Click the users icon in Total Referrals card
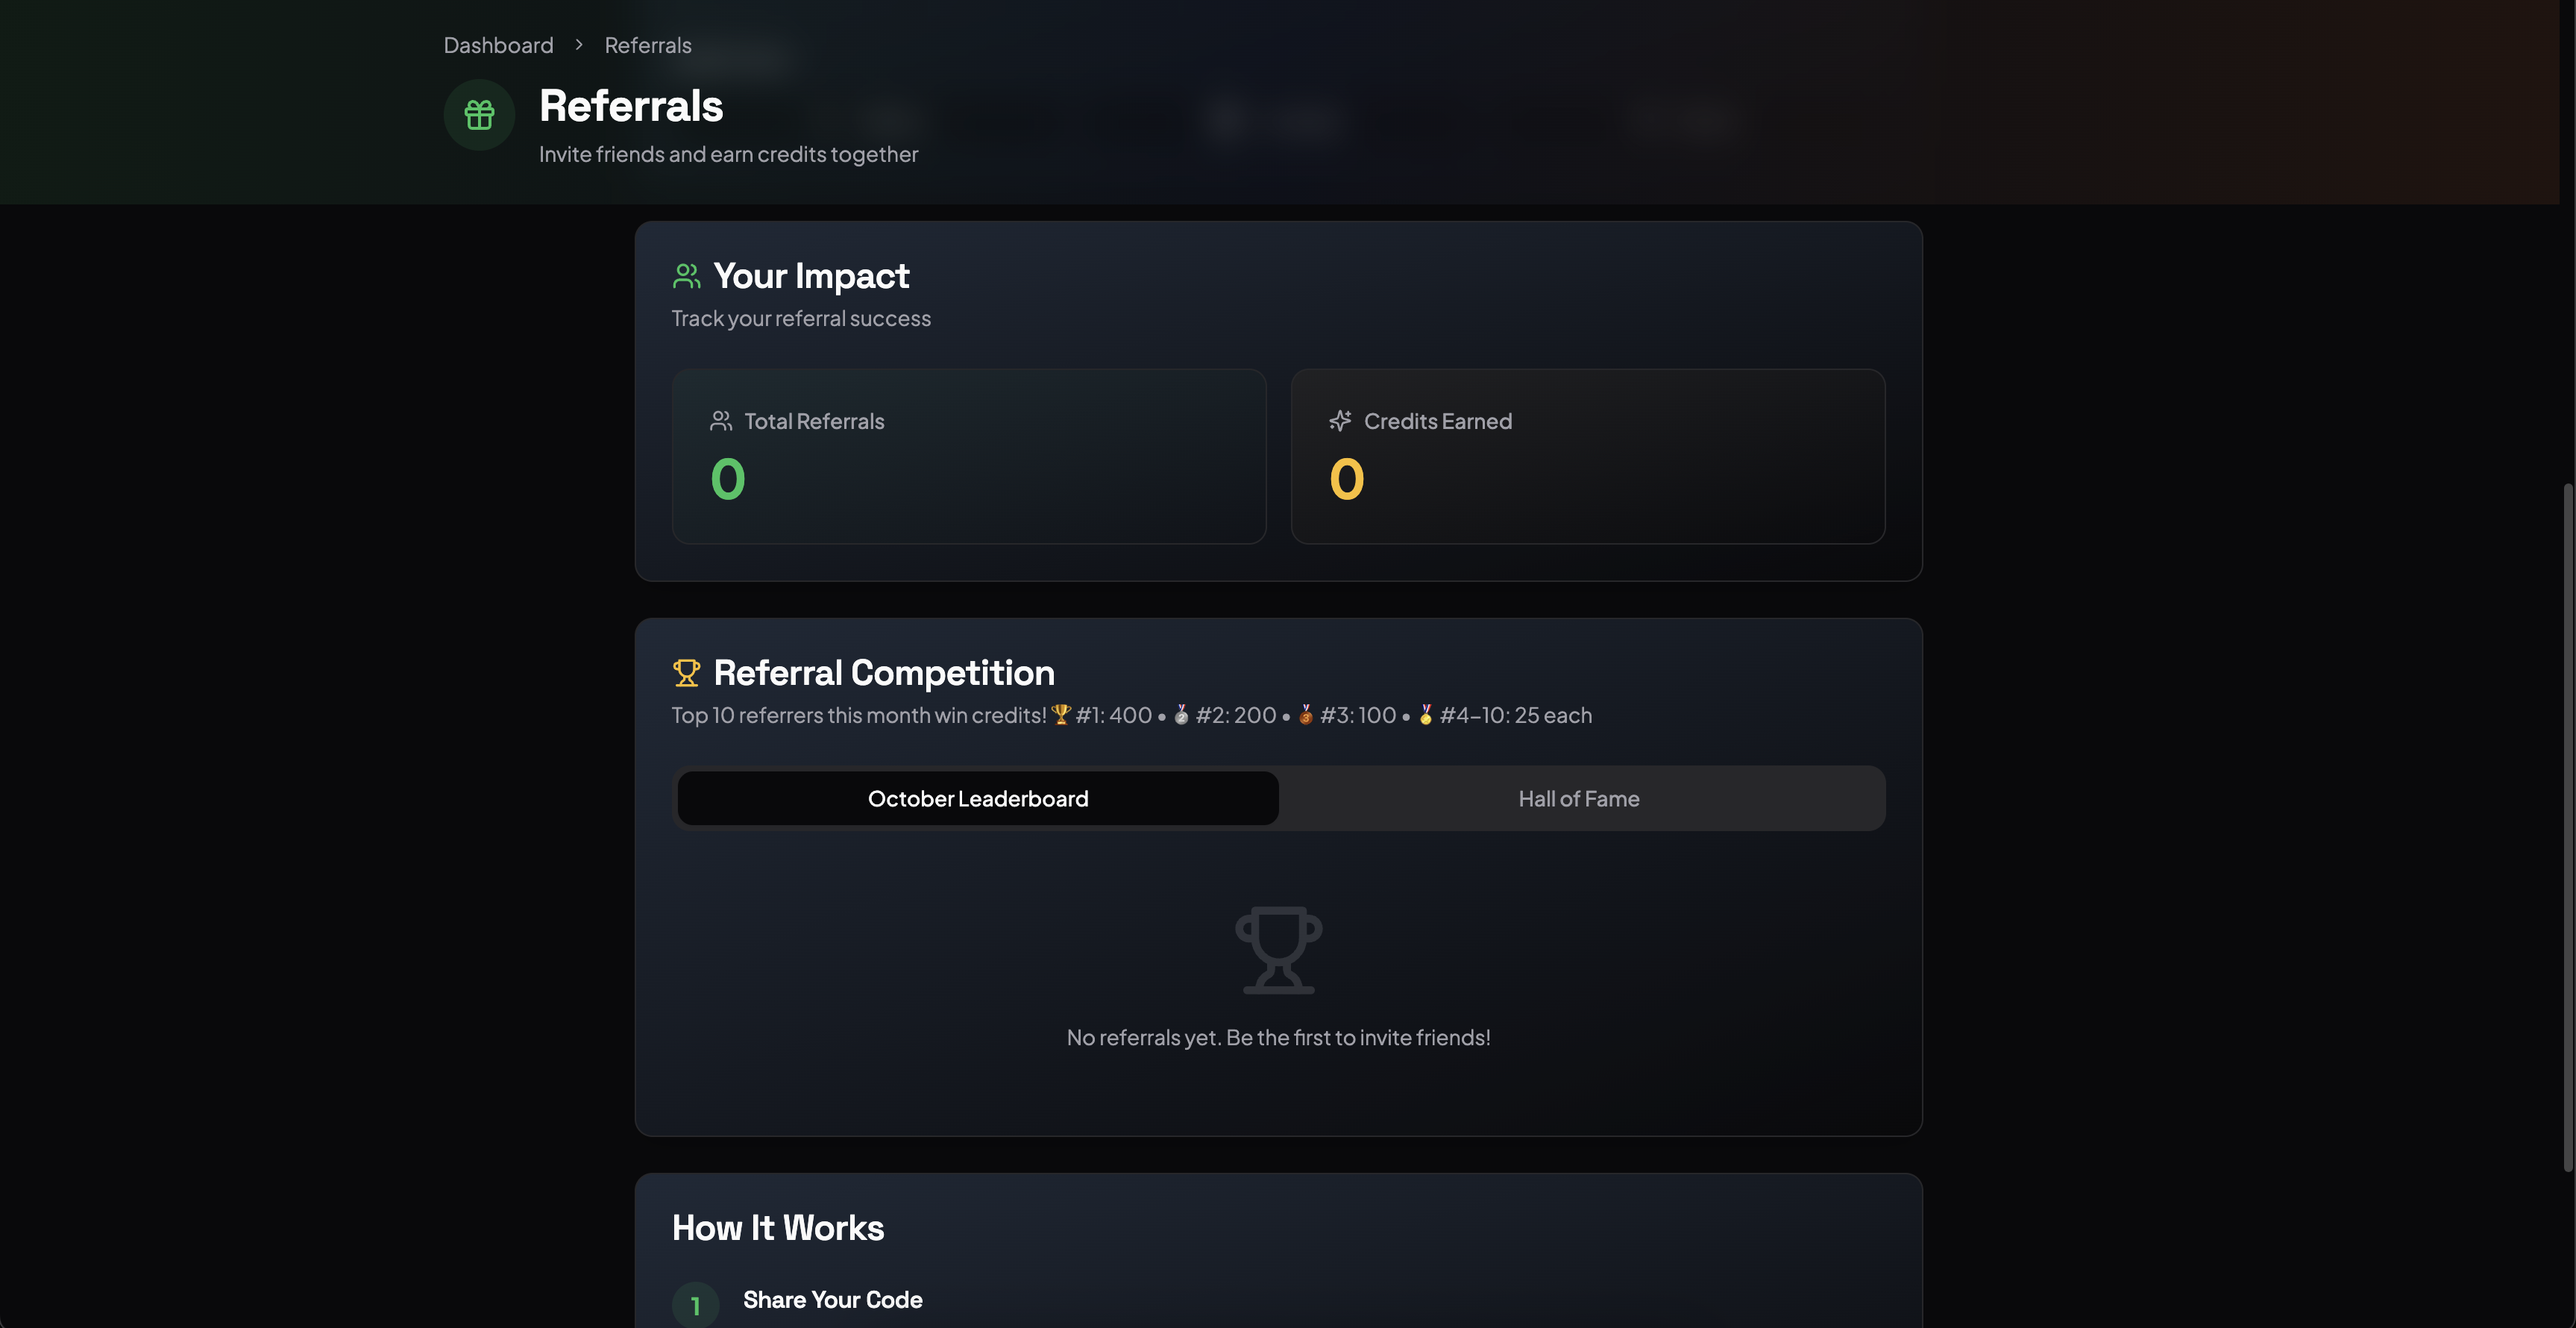 [722, 420]
